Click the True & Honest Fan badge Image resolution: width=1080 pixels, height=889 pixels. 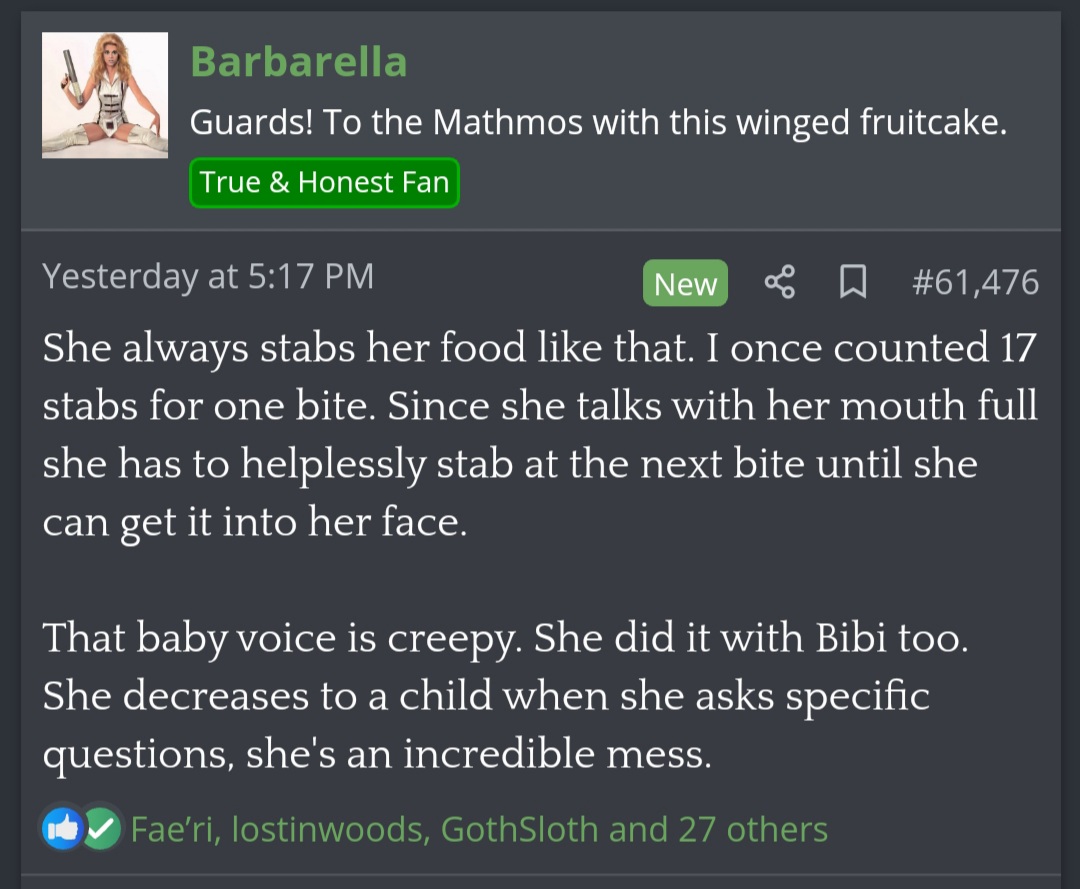click(x=324, y=182)
